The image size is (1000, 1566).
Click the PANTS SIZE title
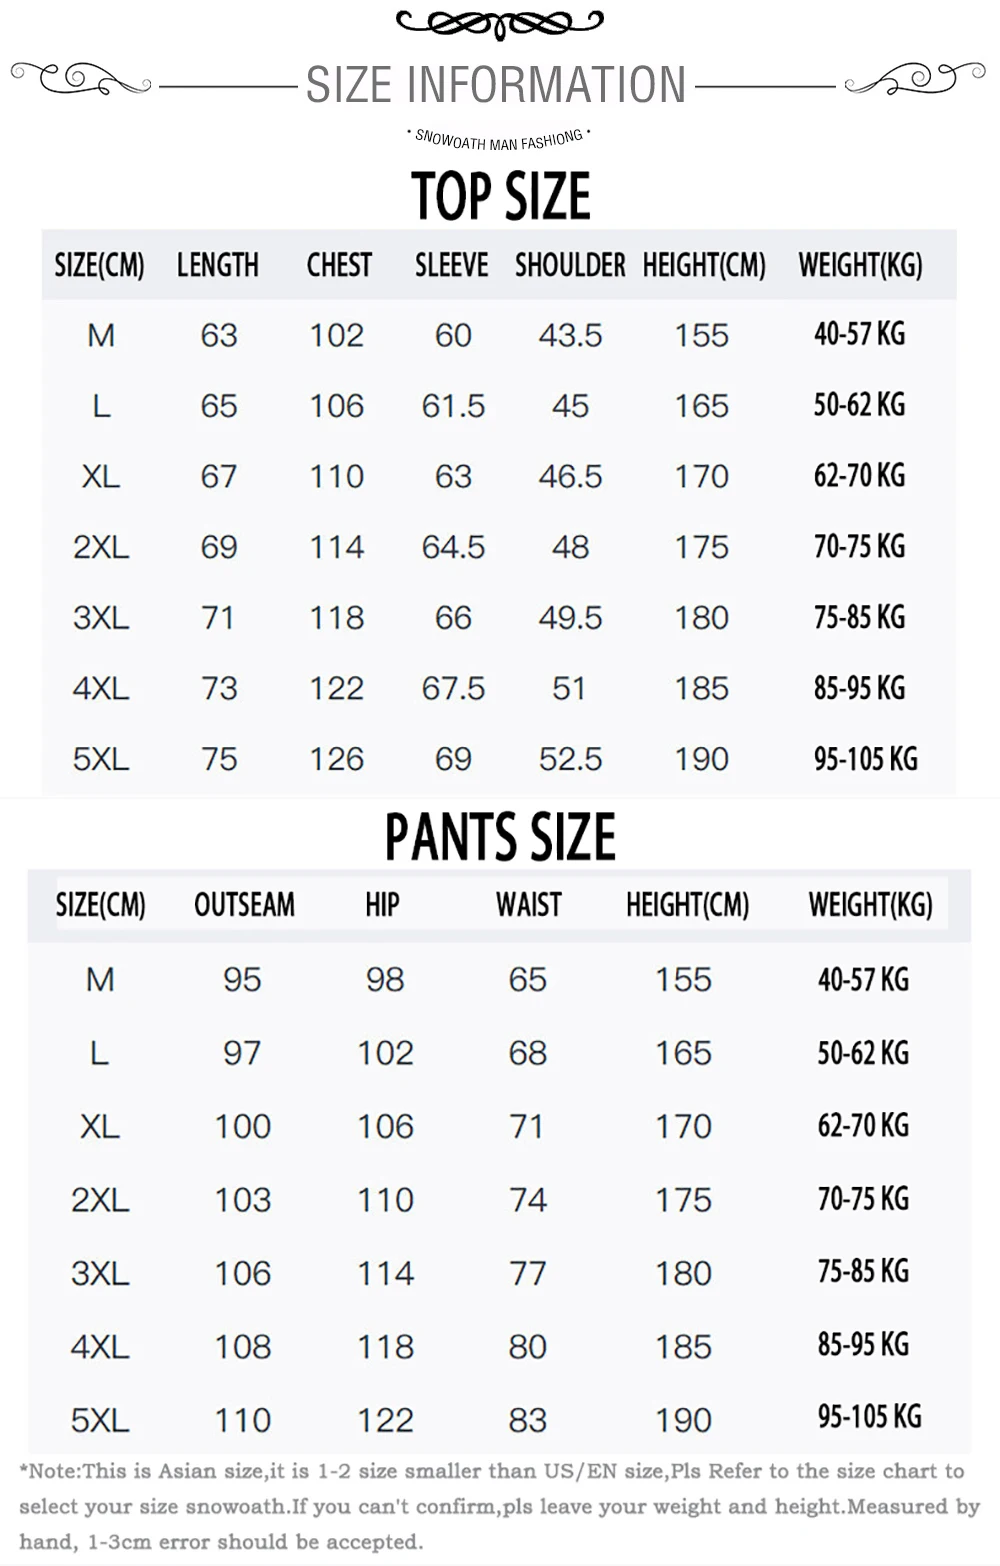tap(500, 837)
